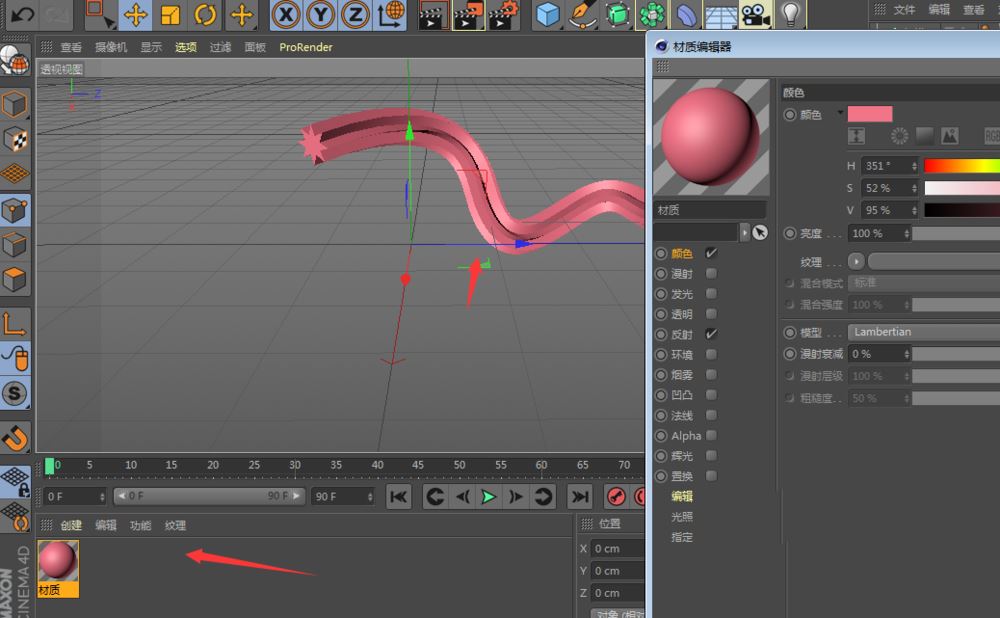Open the 过滤 viewport menu
The height and width of the screenshot is (618, 1000).
[220, 47]
